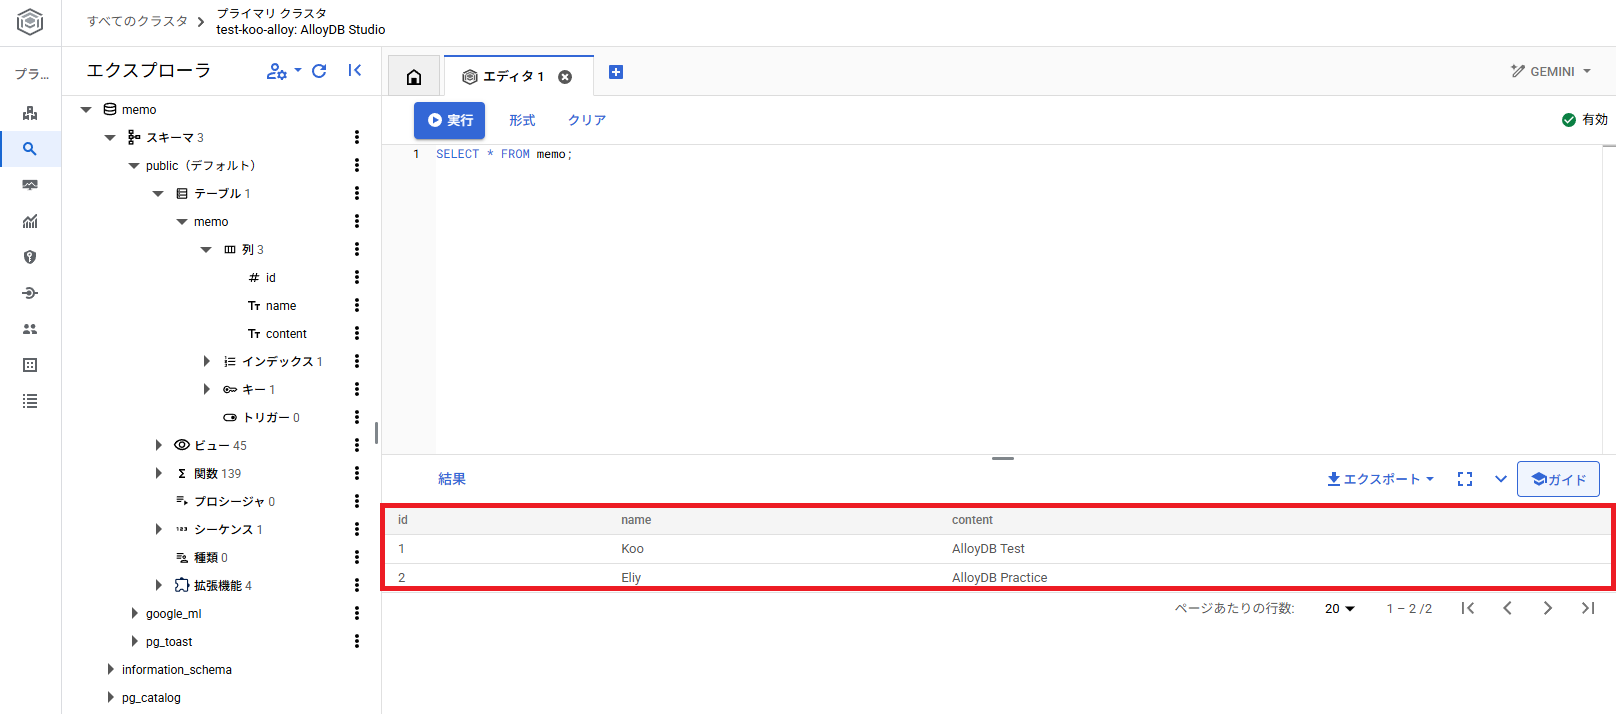Expand the pg_toast schema
1616x714 pixels.
tap(134, 641)
